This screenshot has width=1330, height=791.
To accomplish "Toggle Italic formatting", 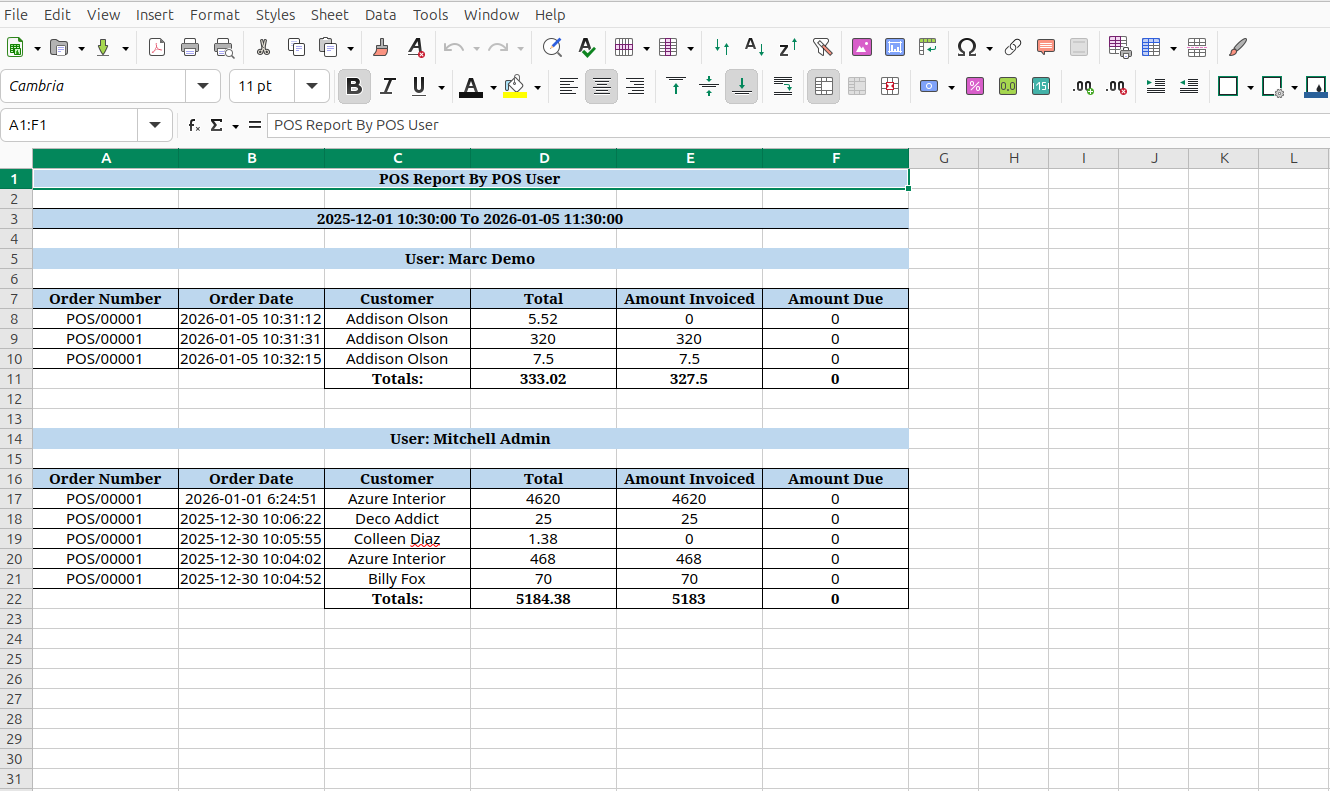I will click(x=388, y=87).
